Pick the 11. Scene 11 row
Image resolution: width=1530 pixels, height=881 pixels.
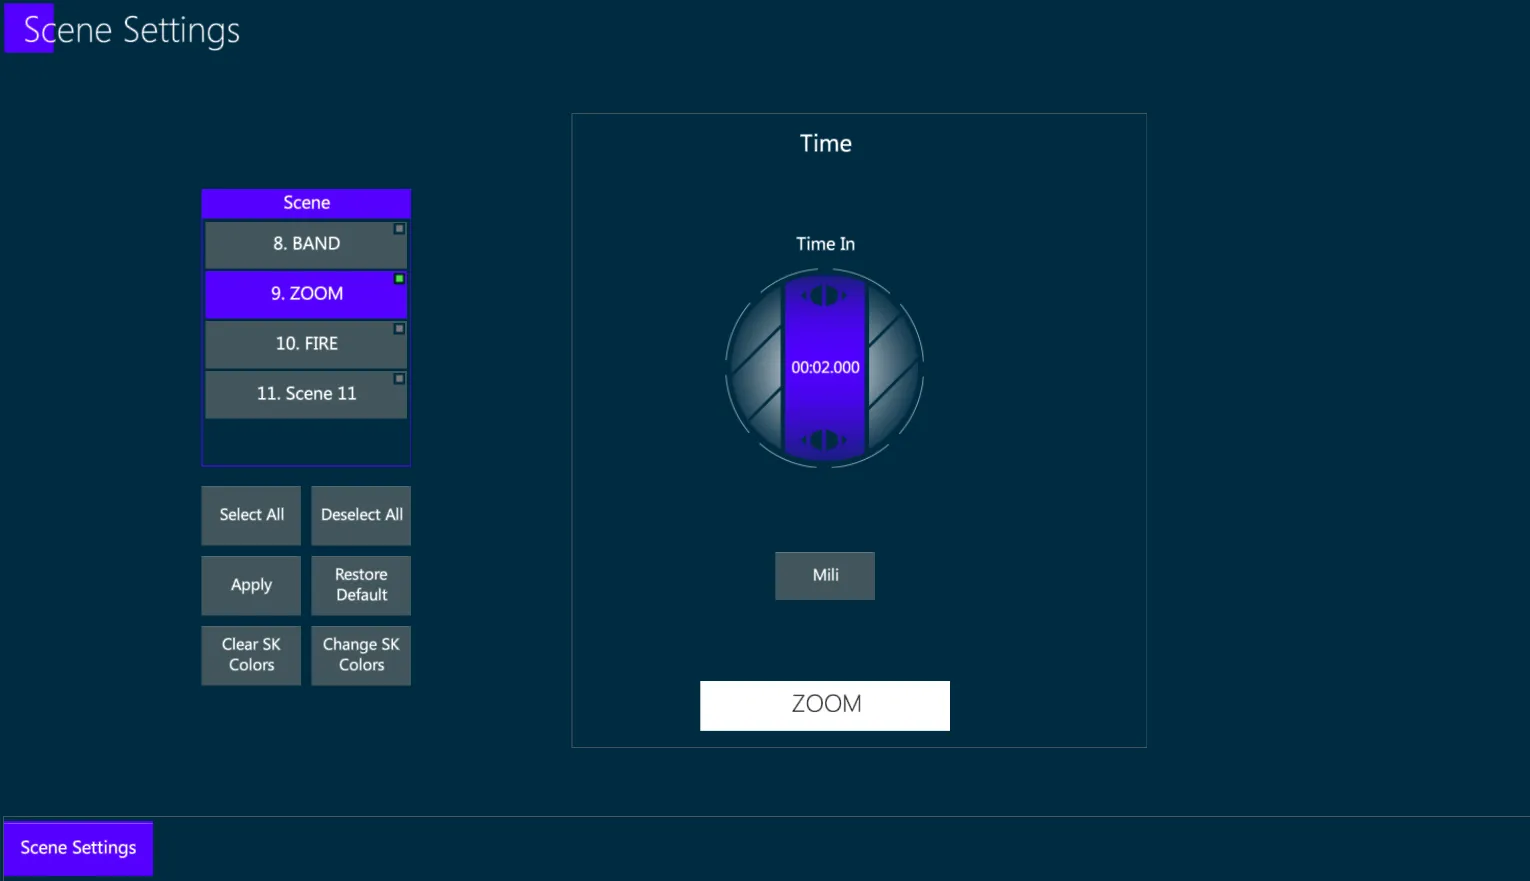[x=306, y=394]
